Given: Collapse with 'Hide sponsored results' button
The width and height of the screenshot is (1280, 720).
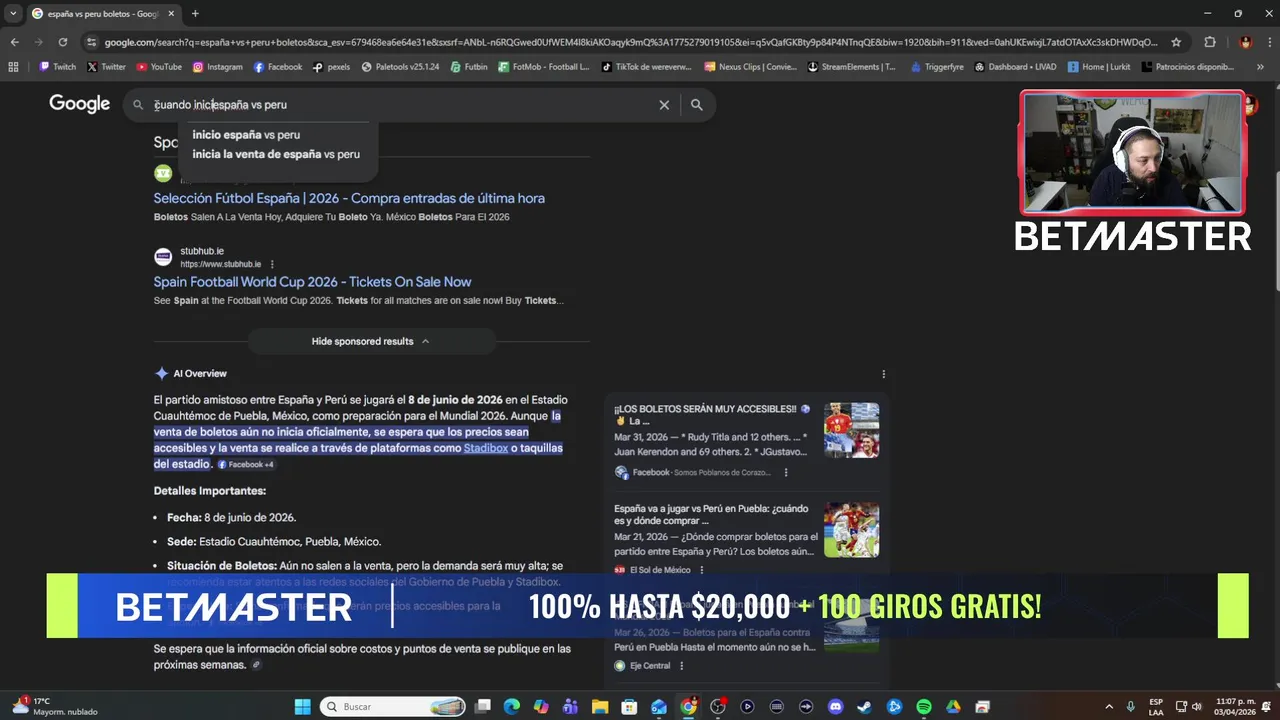Looking at the screenshot, I should point(370,341).
